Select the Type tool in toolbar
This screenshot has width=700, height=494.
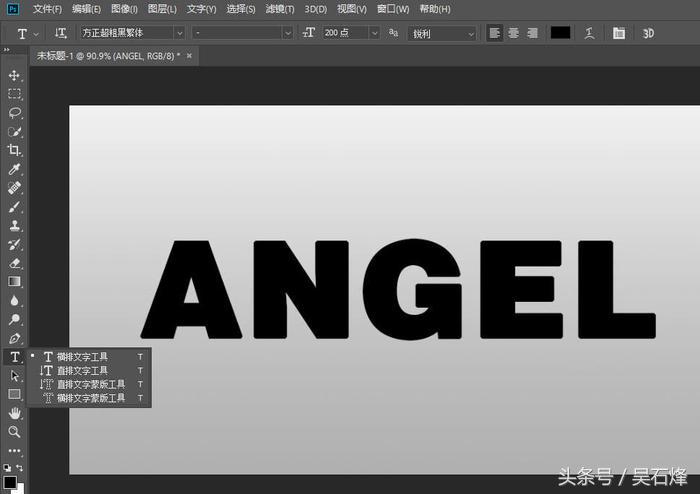coord(14,357)
